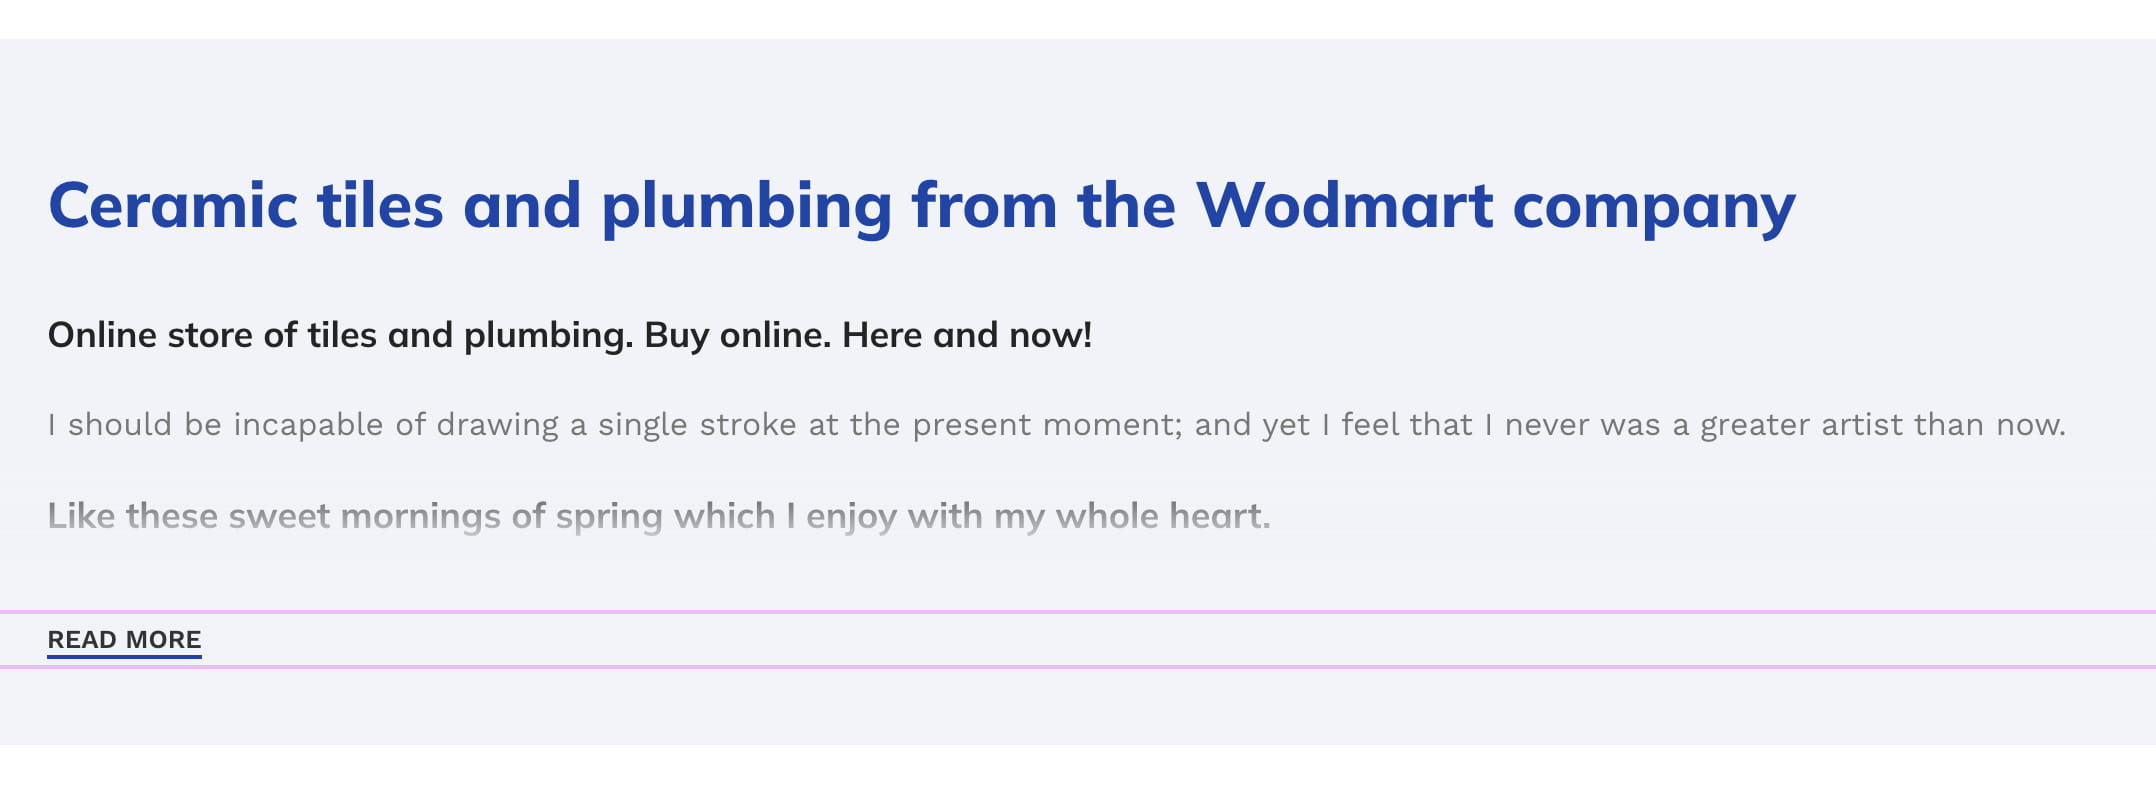Click the phrase Buy online in the subheading
This screenshot has height=792, width=2156.
pos(738,335)
